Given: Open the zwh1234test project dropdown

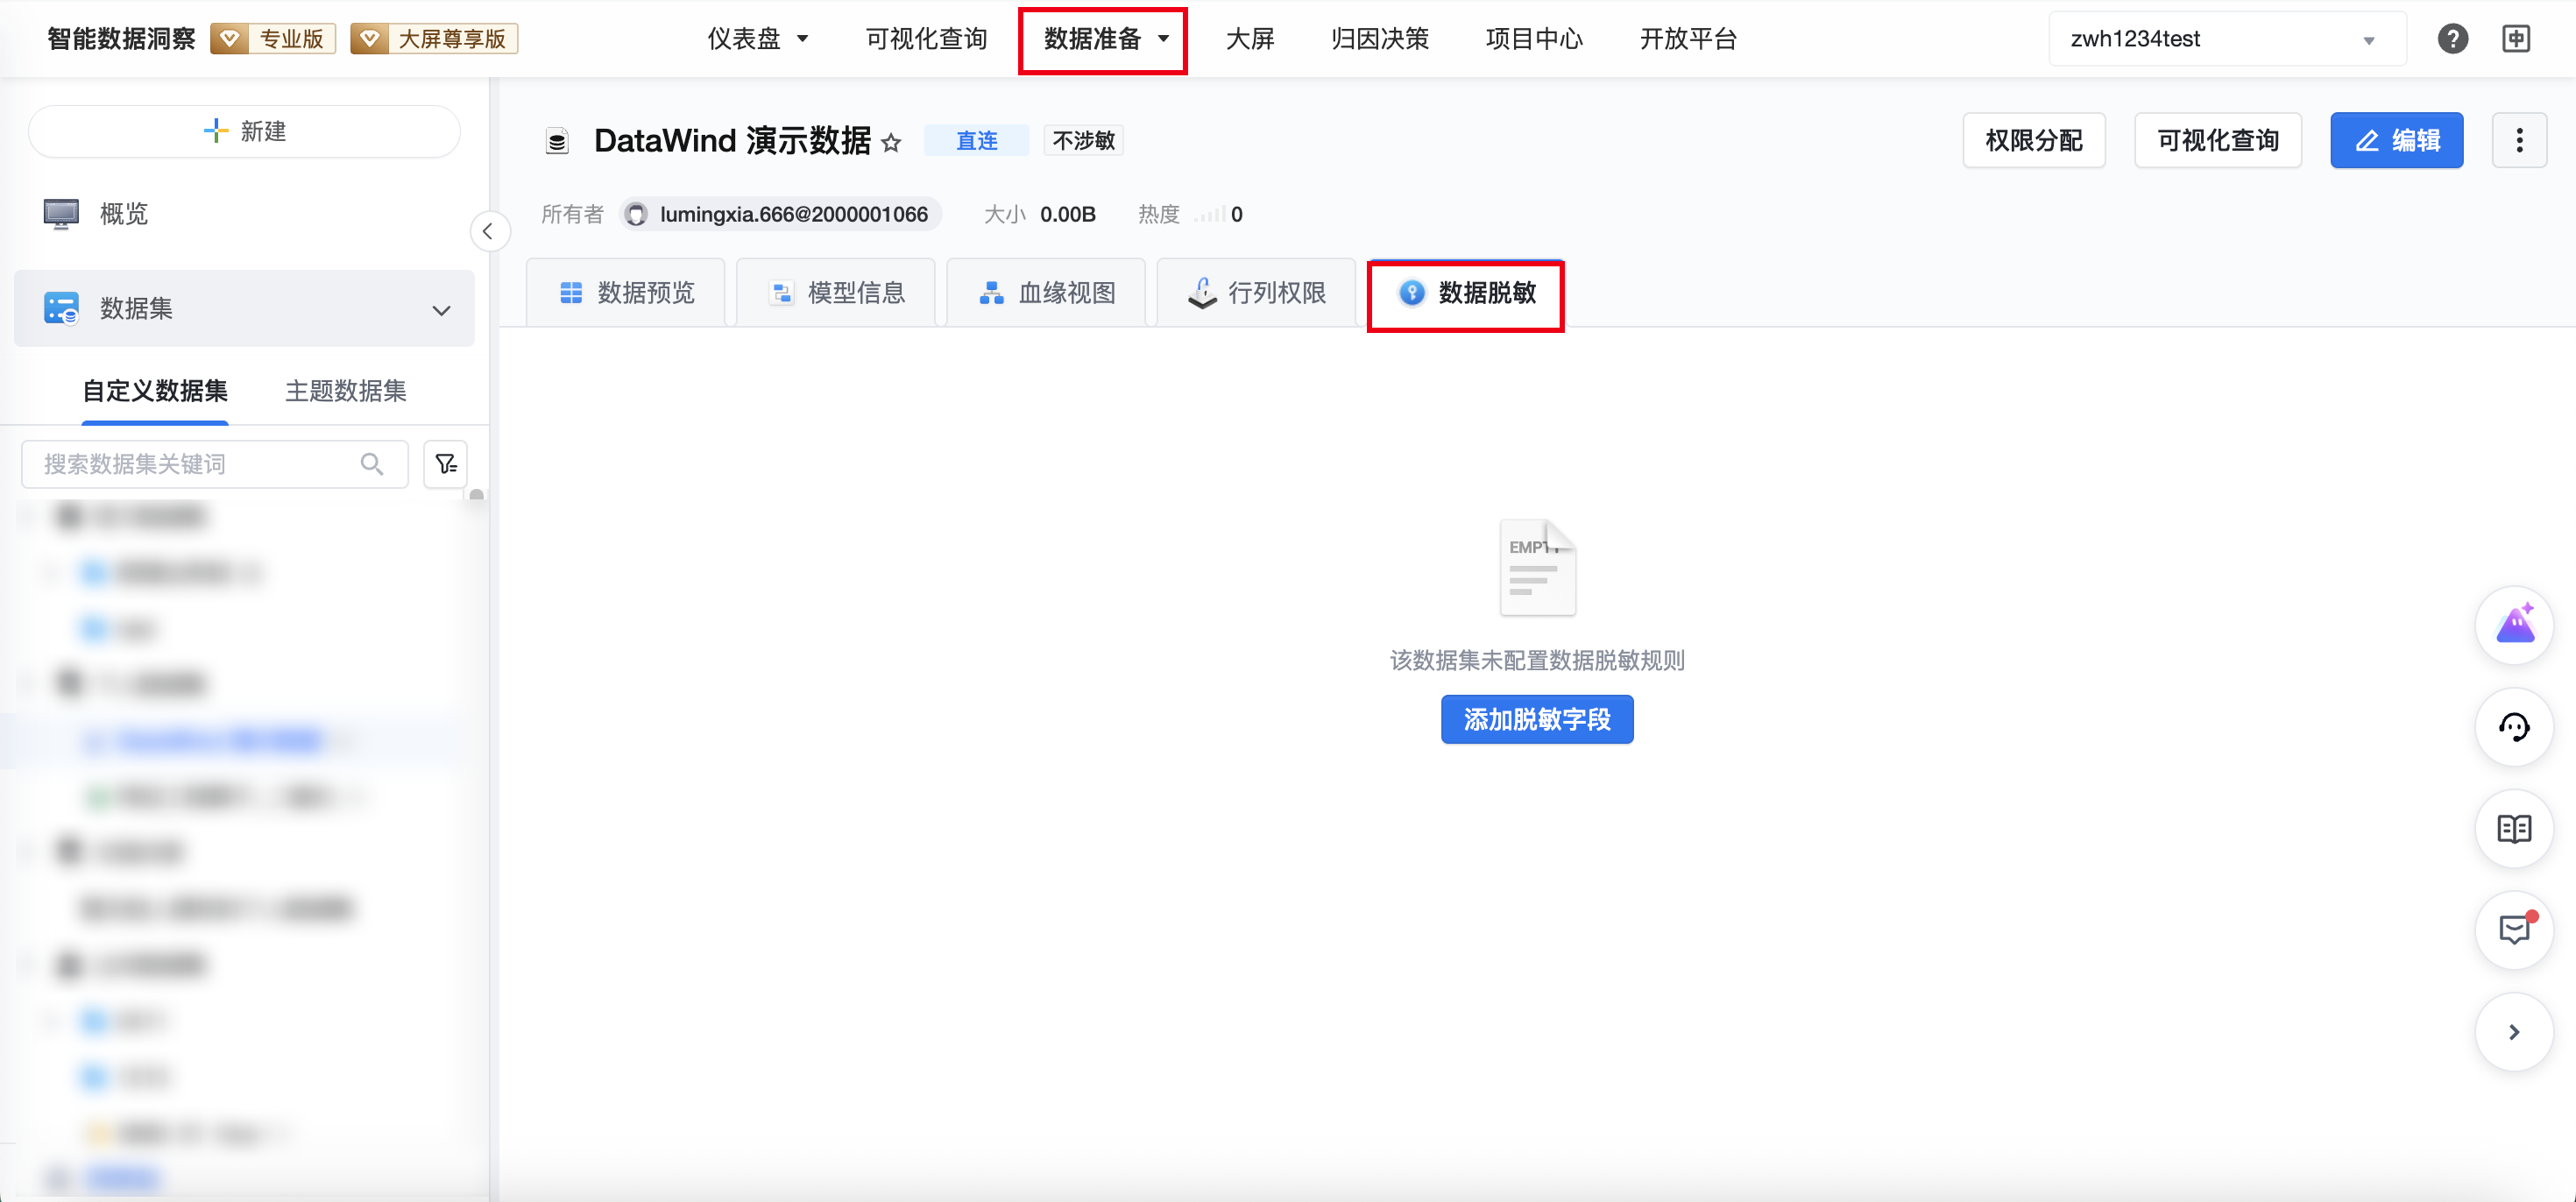Looking at the screenshot, I should [2226, 39].
